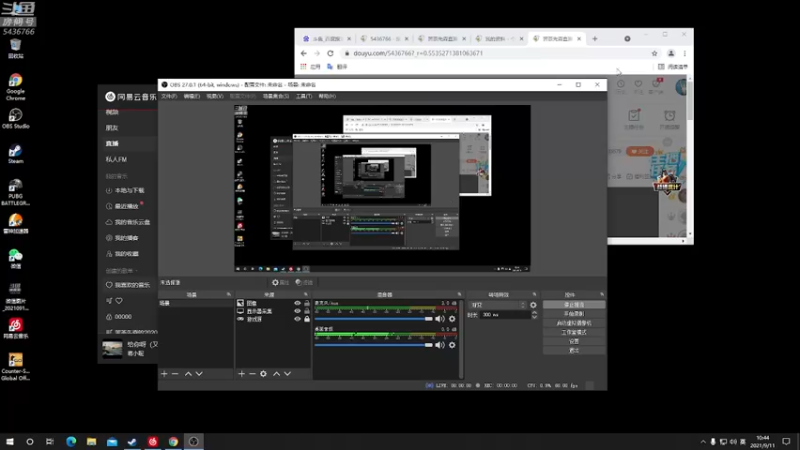Click Start Recording button in OBS Controls
The height and width of the screenshot is (450, 800).
[x=574, y=314]
